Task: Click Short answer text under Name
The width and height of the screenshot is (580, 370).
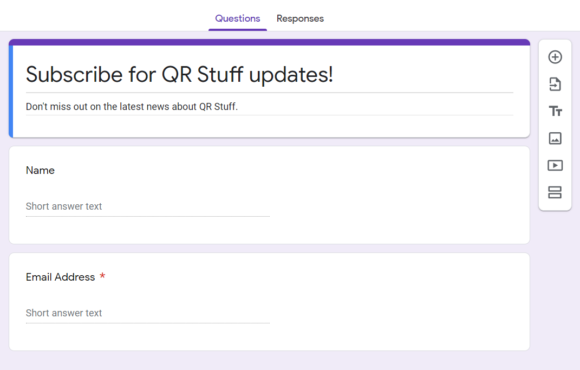Action: (64, 206)
